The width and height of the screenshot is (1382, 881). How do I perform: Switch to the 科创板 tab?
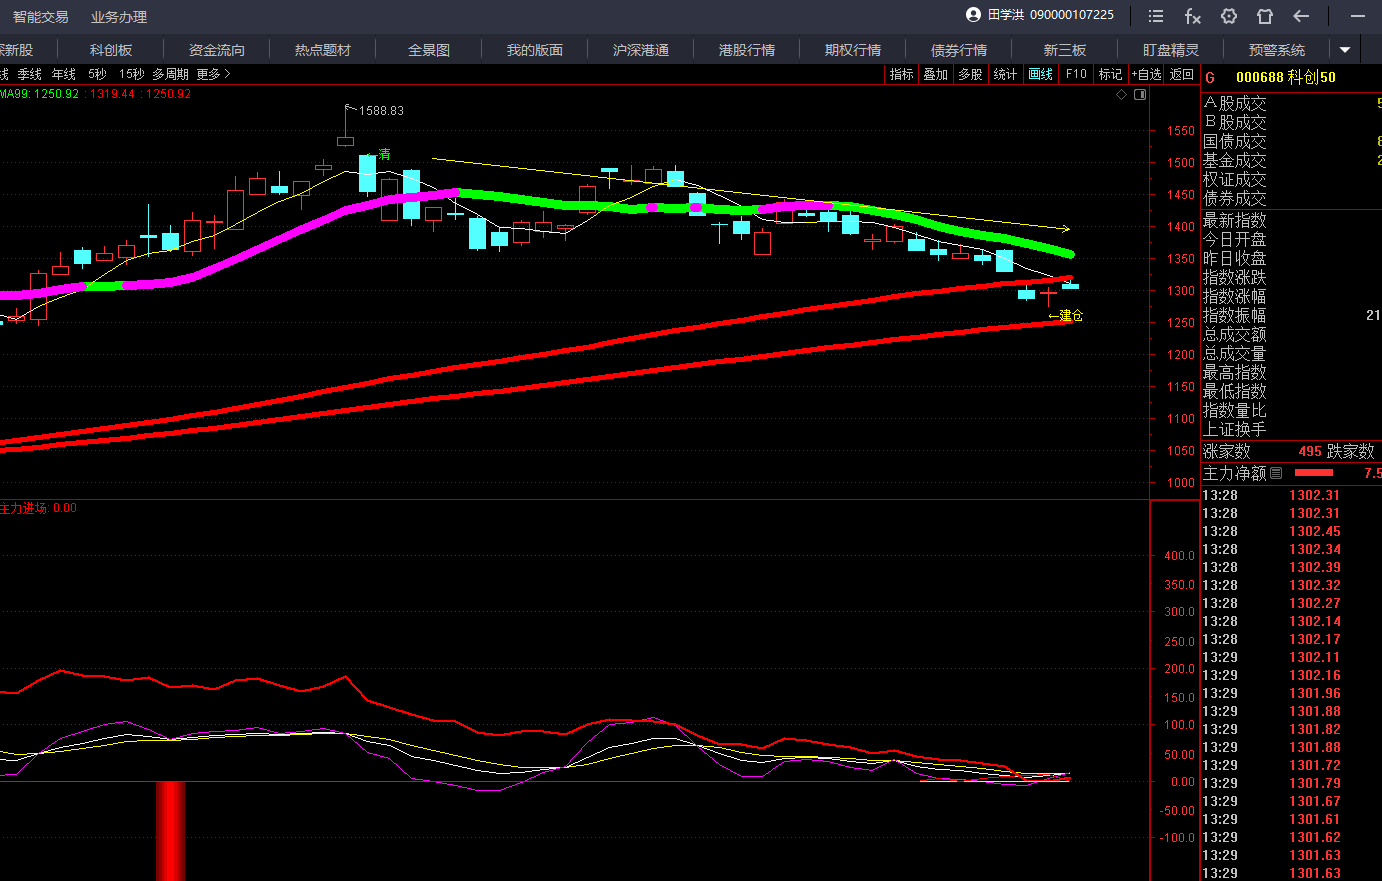(111, 50)
